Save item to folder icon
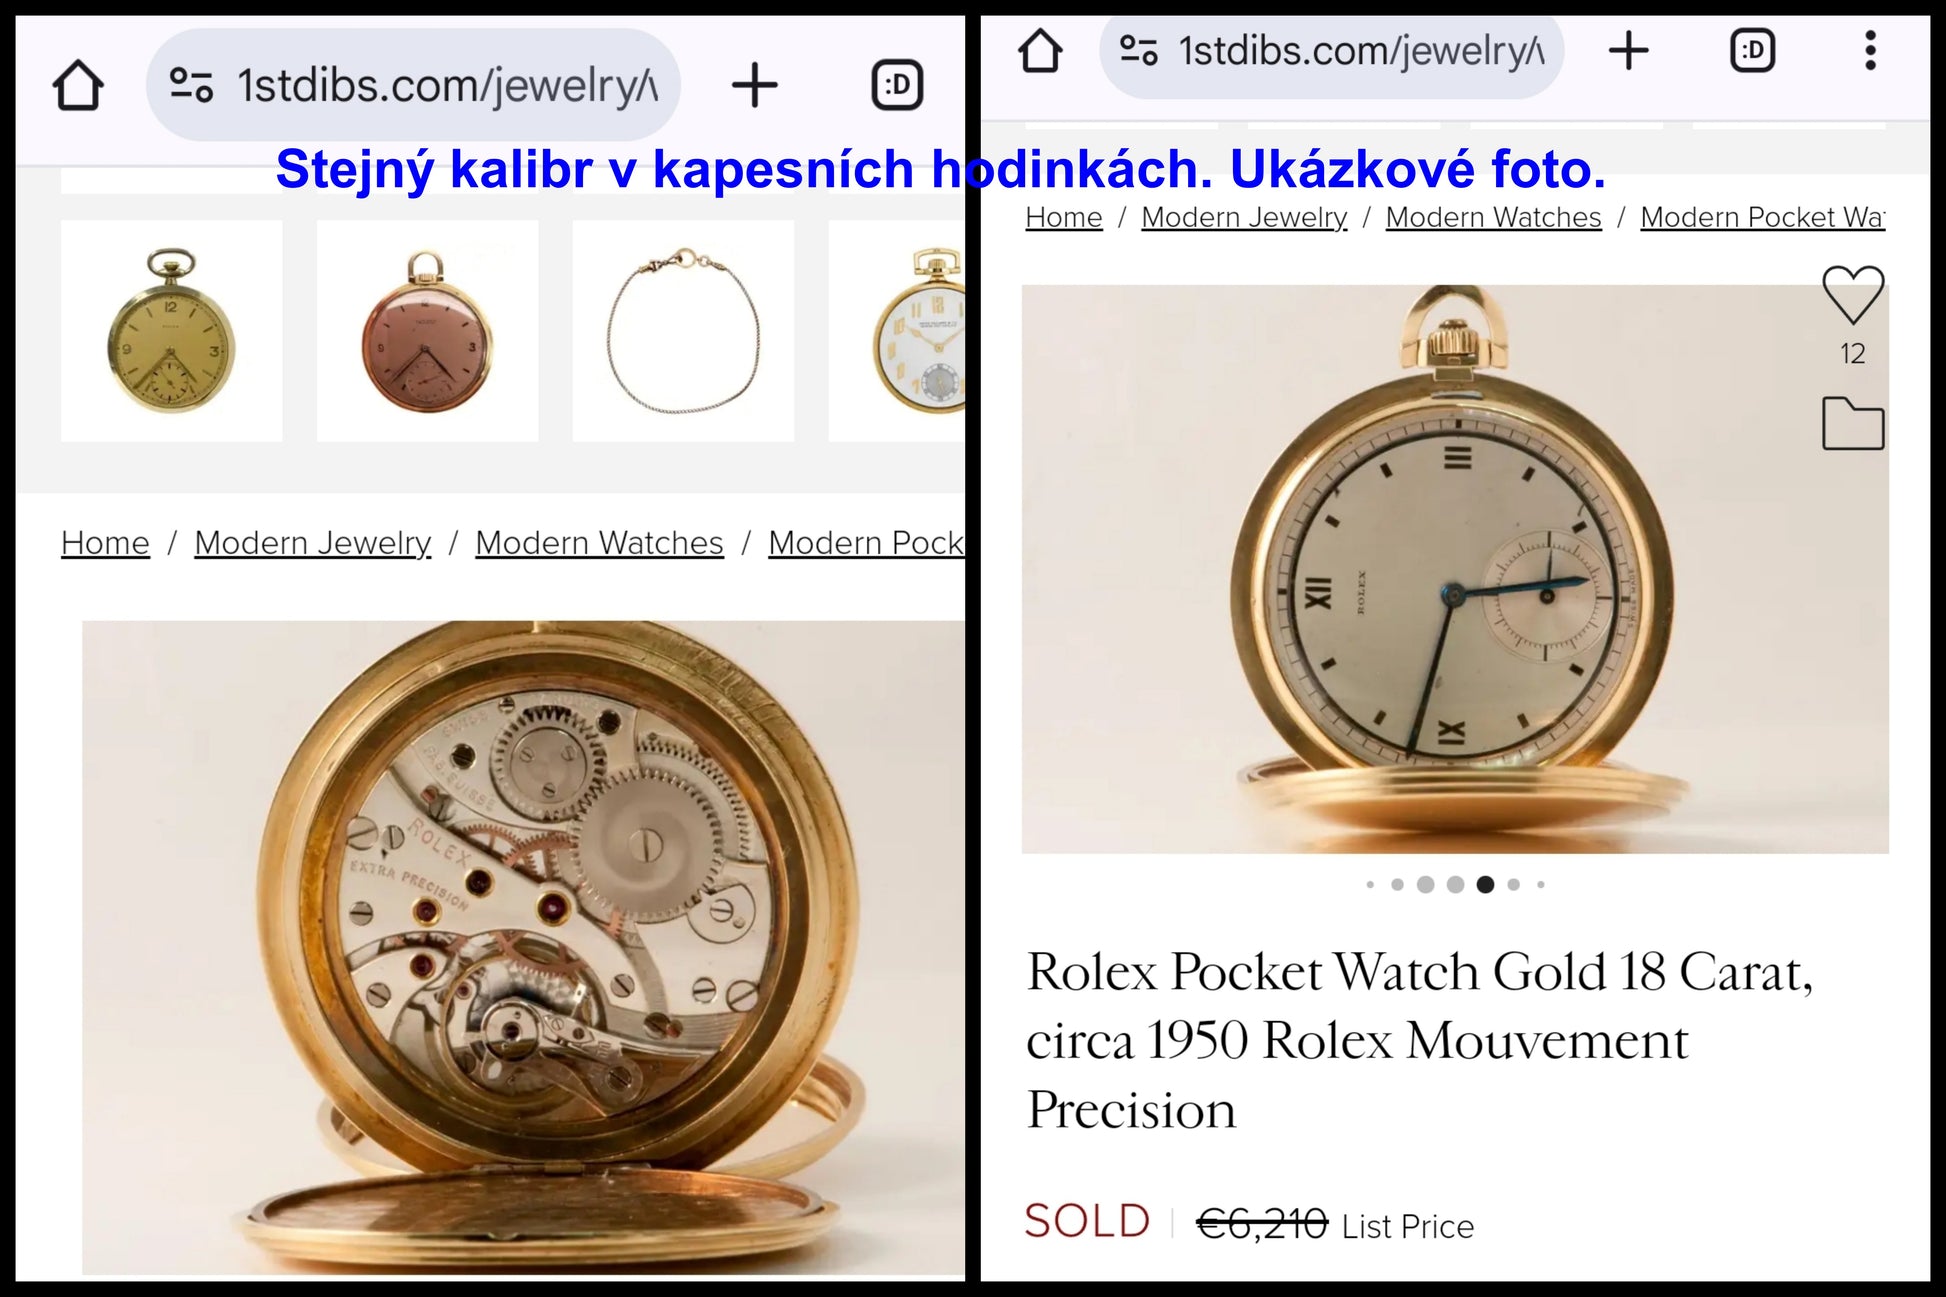 coord(1853,424)
